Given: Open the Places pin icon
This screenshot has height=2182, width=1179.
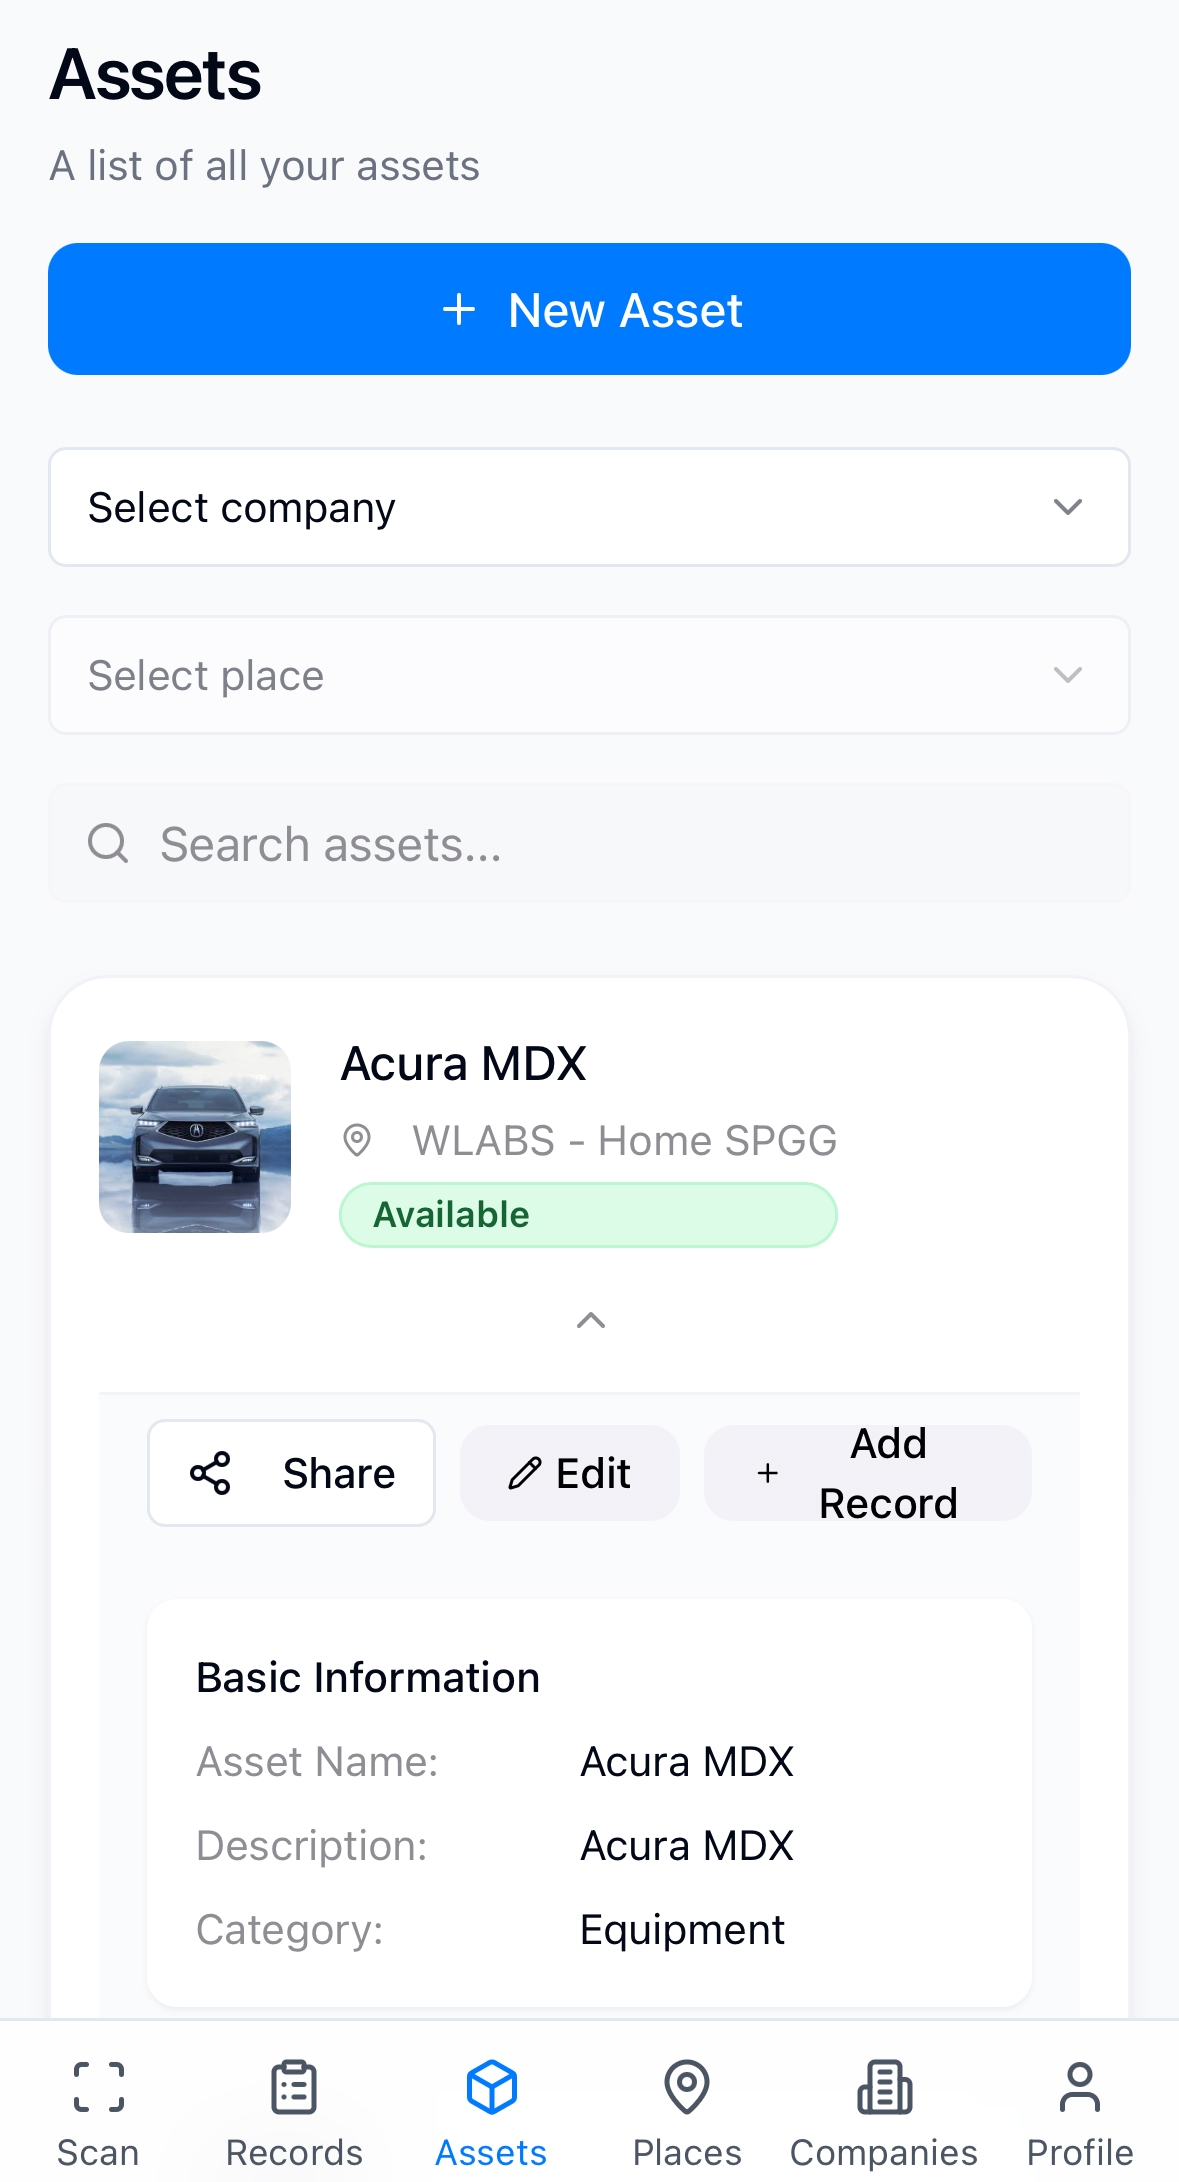Looking at the screenshot, I should click(687, 2087).
